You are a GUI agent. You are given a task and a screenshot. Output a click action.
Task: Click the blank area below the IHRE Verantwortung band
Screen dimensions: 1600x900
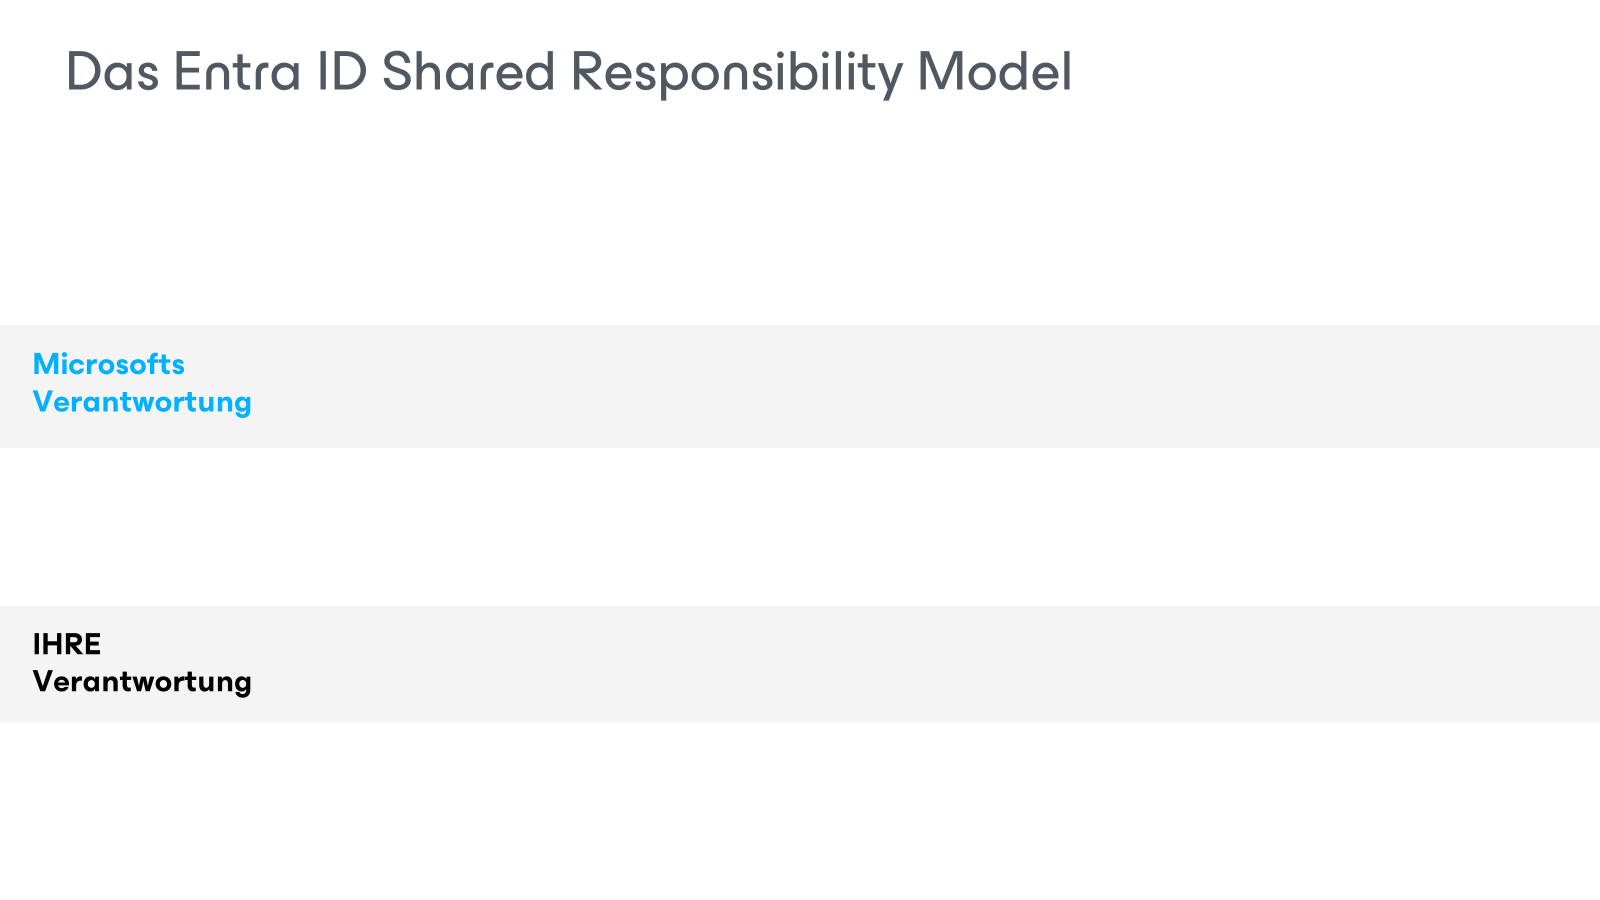[800, 810]
